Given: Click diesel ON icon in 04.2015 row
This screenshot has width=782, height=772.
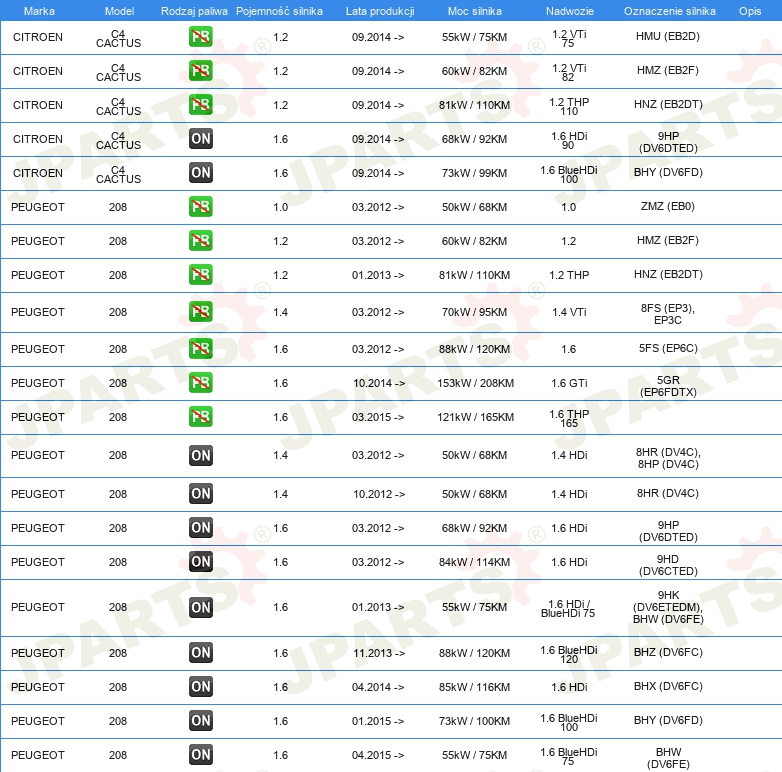Looking at the screenshot, I should [200, 755].
